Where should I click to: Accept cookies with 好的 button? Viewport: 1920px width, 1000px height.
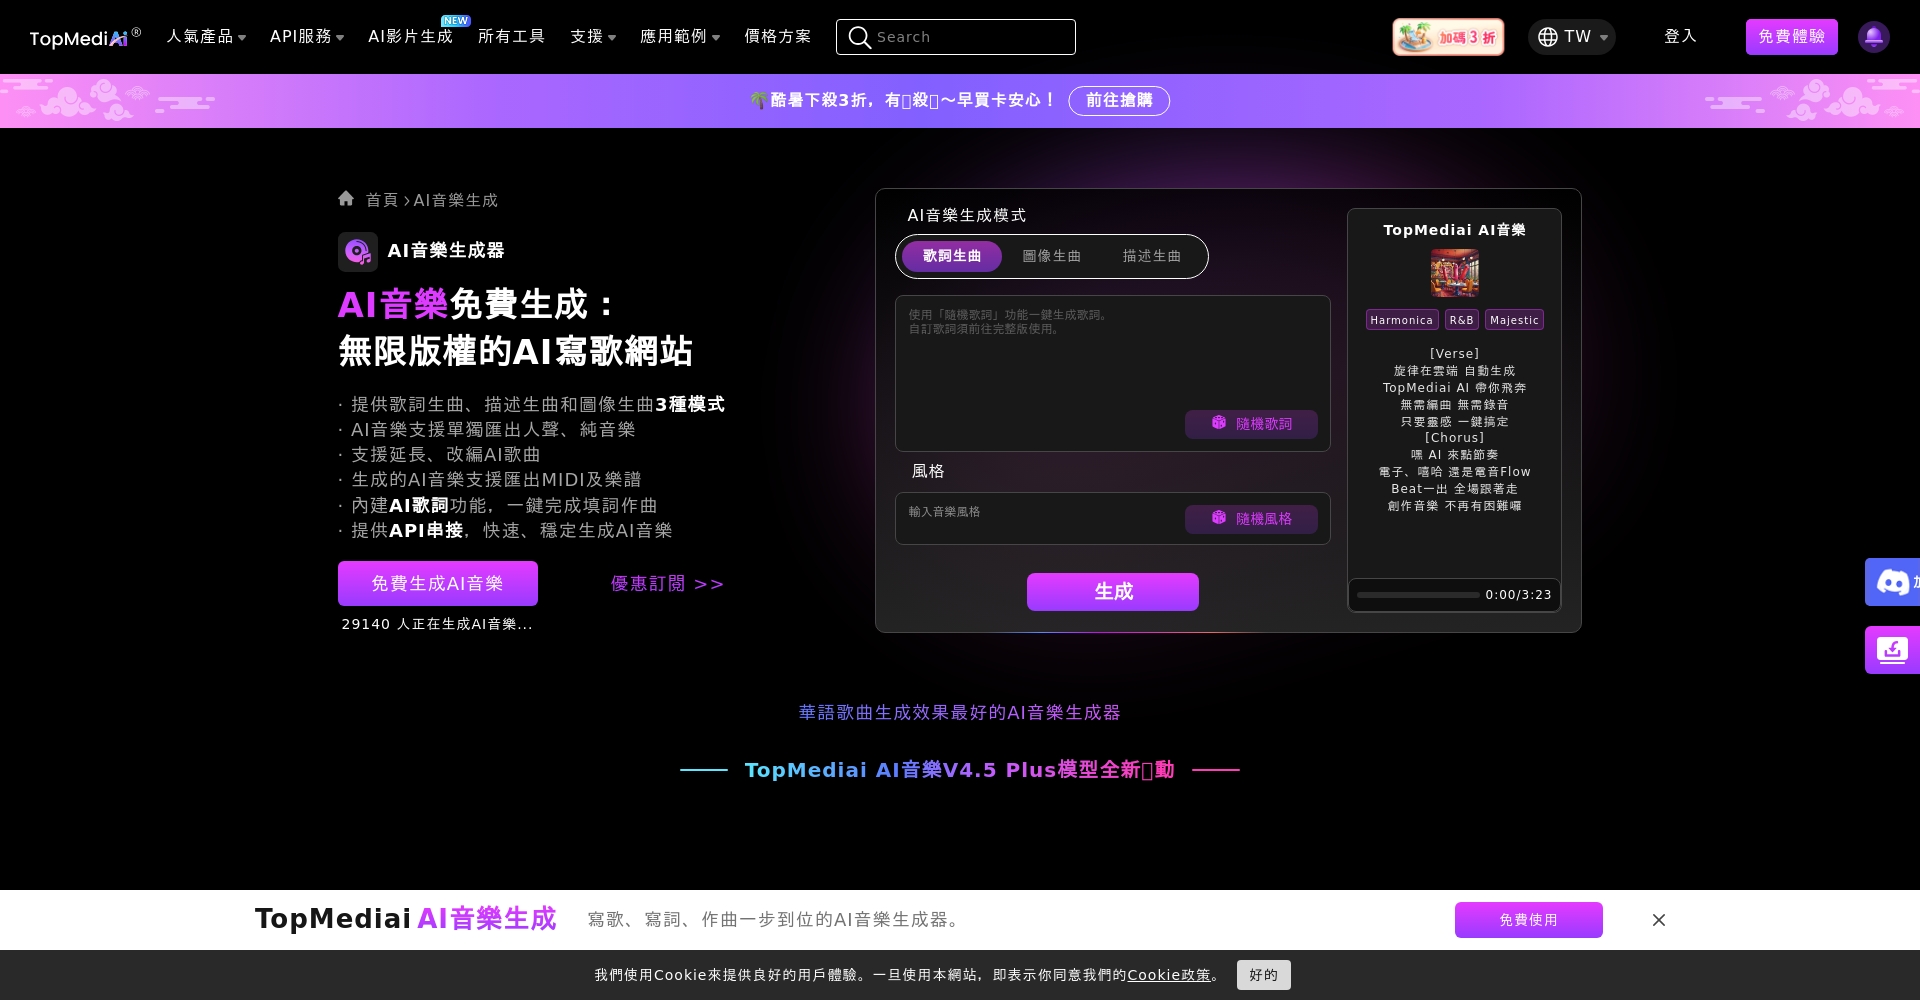1264,975
